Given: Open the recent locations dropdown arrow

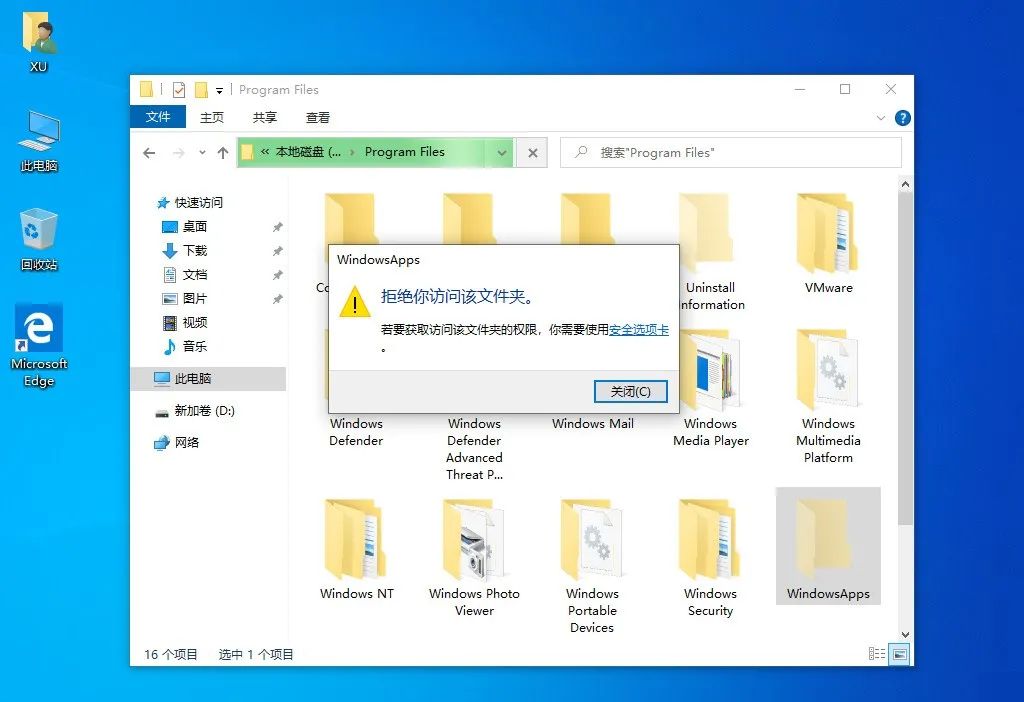Looking at the screenshot, I should pos(202,153).
